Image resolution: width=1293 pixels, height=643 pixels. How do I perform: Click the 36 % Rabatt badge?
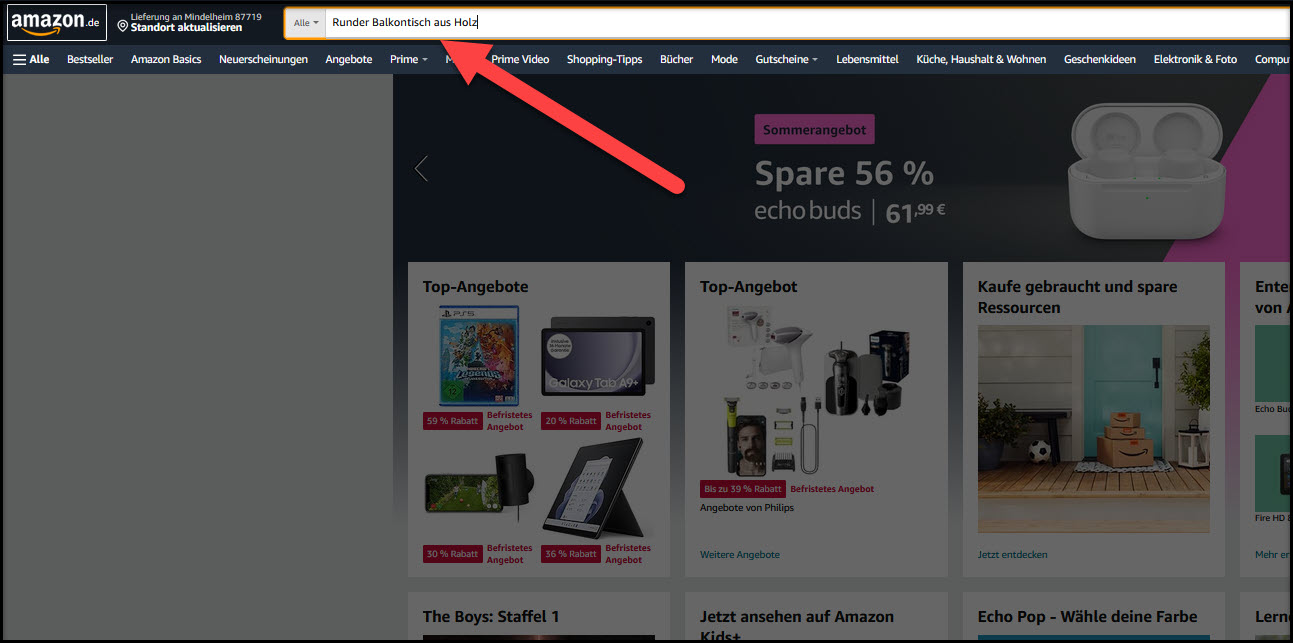[x=570, y=554]
